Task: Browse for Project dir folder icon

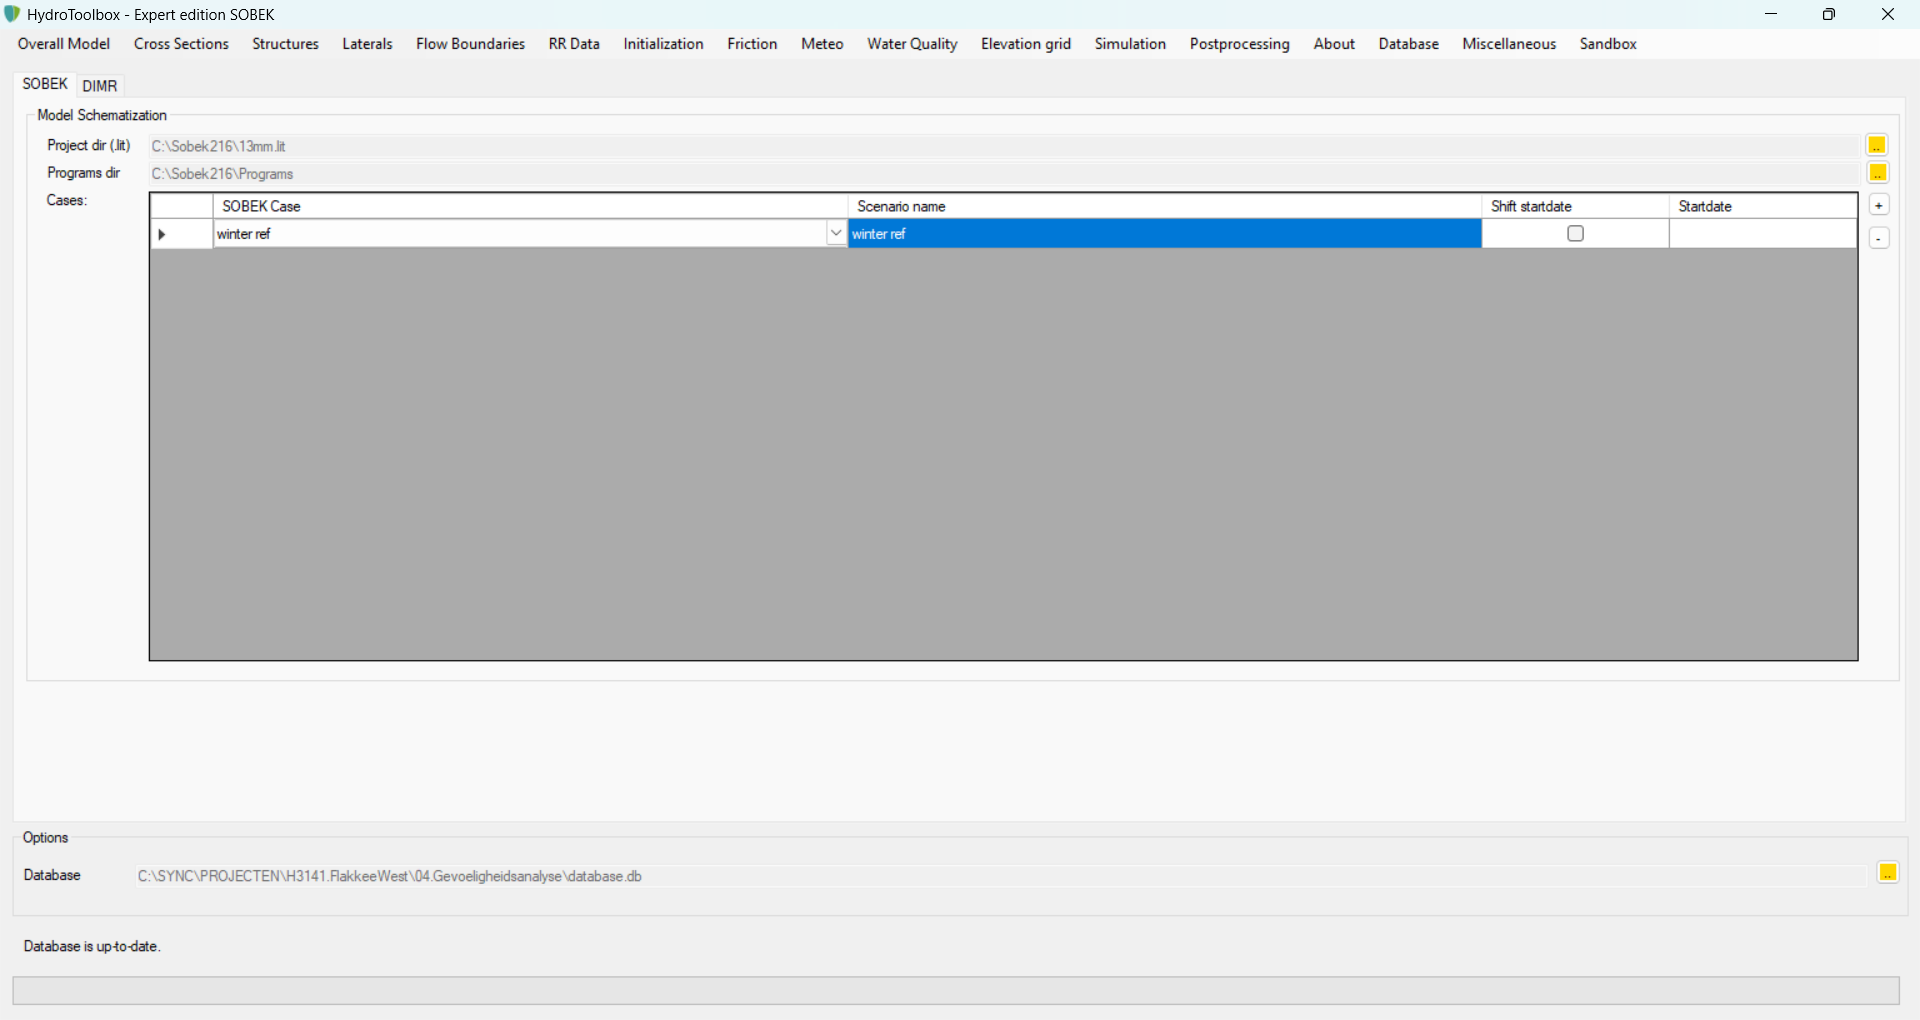Action: tap(1877, 146)
